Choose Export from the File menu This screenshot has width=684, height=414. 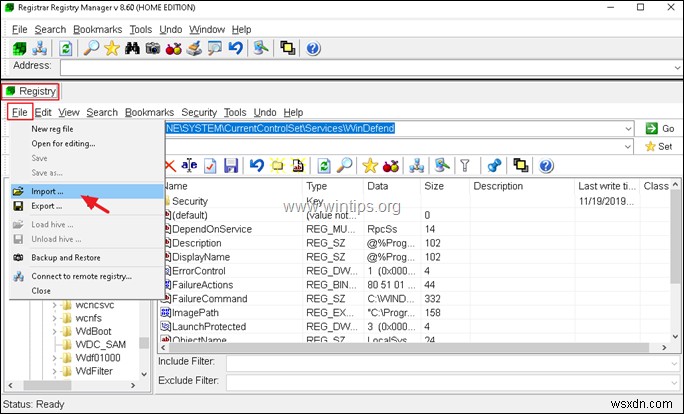[x=87, y=206]
